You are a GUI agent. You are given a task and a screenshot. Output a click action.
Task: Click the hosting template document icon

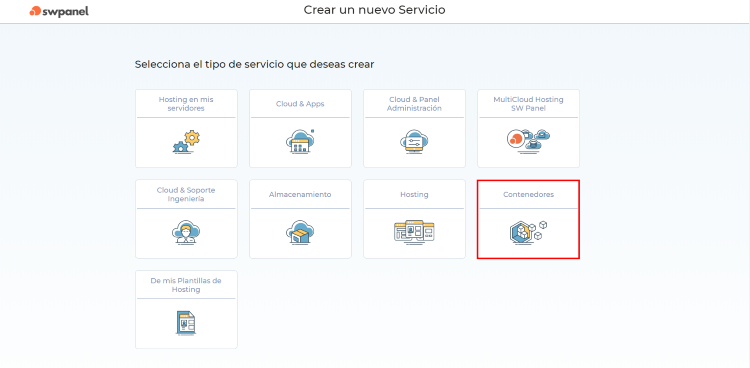click(186, 323)
